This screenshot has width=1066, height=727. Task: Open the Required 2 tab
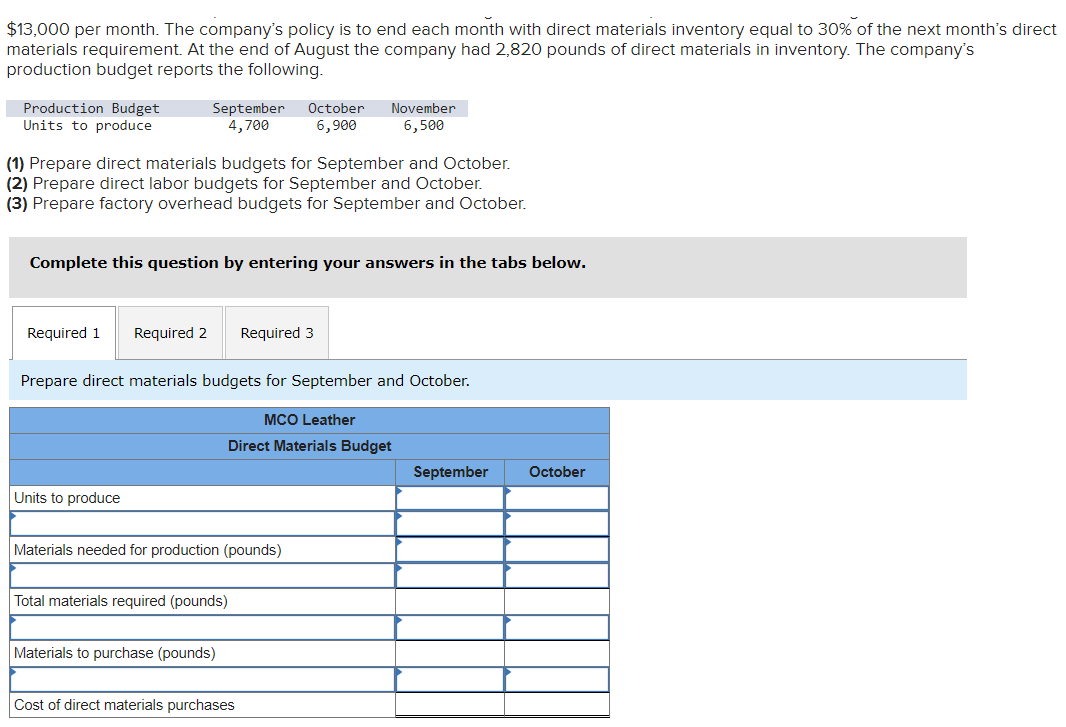click(x=170, y=333)
